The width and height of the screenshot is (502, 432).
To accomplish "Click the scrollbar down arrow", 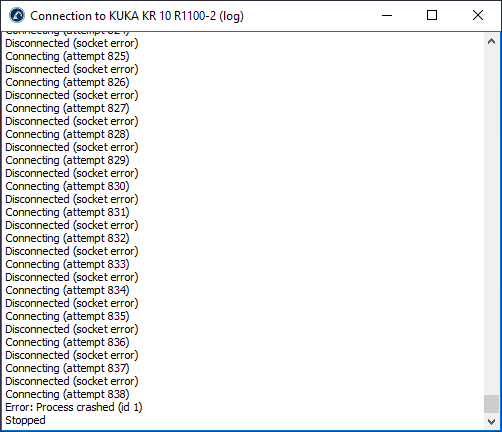I will pyautogui.click(x=491, y=422).
